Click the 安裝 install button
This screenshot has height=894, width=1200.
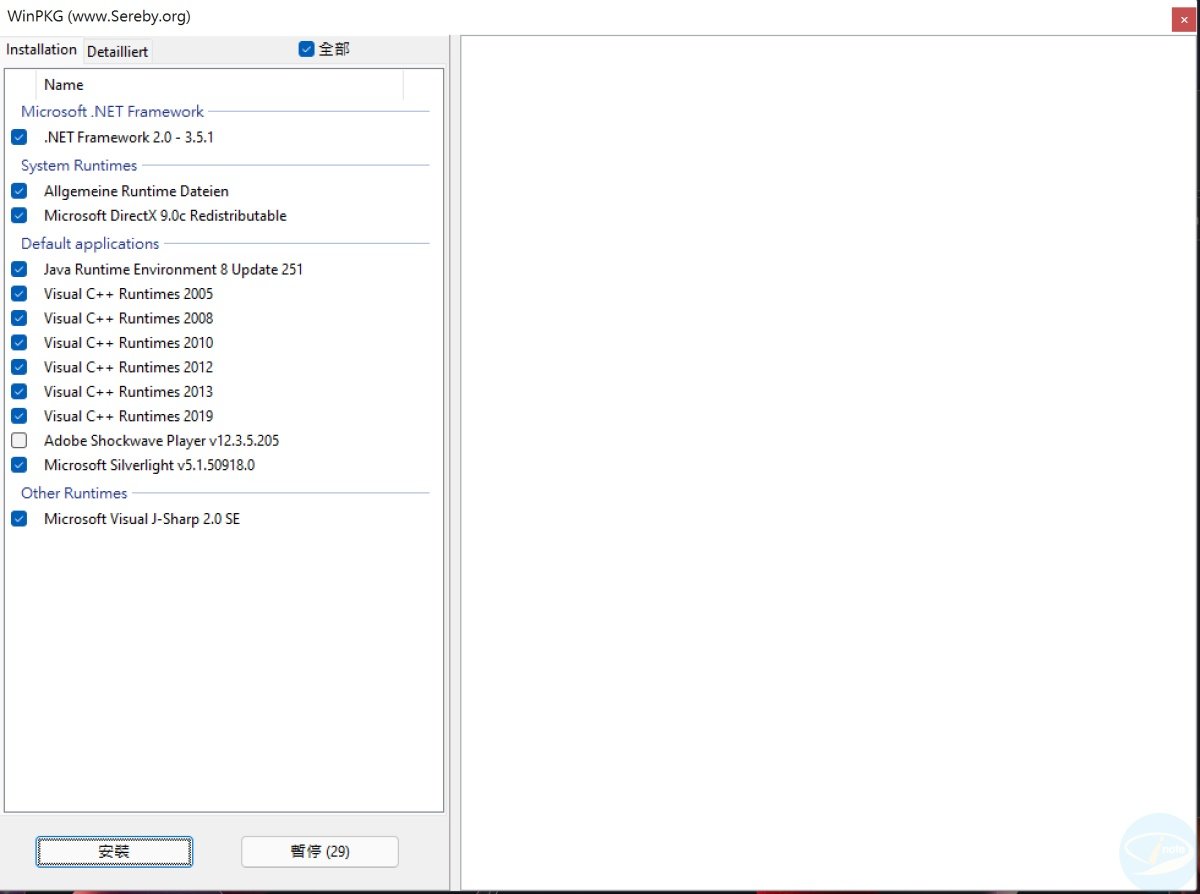[114, 851]
